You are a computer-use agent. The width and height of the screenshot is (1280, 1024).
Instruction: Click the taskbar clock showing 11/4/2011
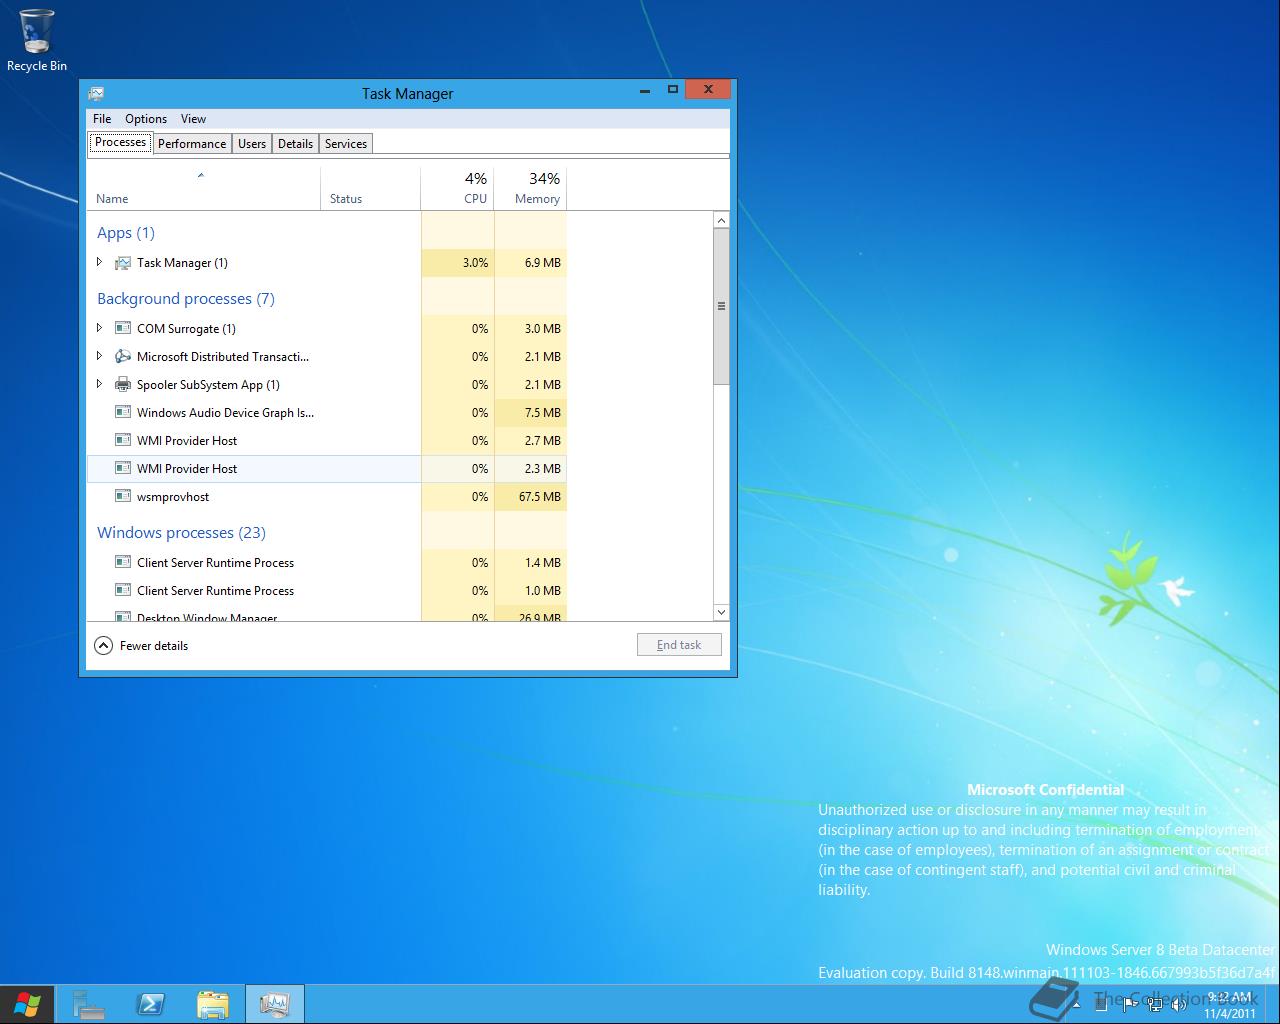(x=1229, y=1005)
